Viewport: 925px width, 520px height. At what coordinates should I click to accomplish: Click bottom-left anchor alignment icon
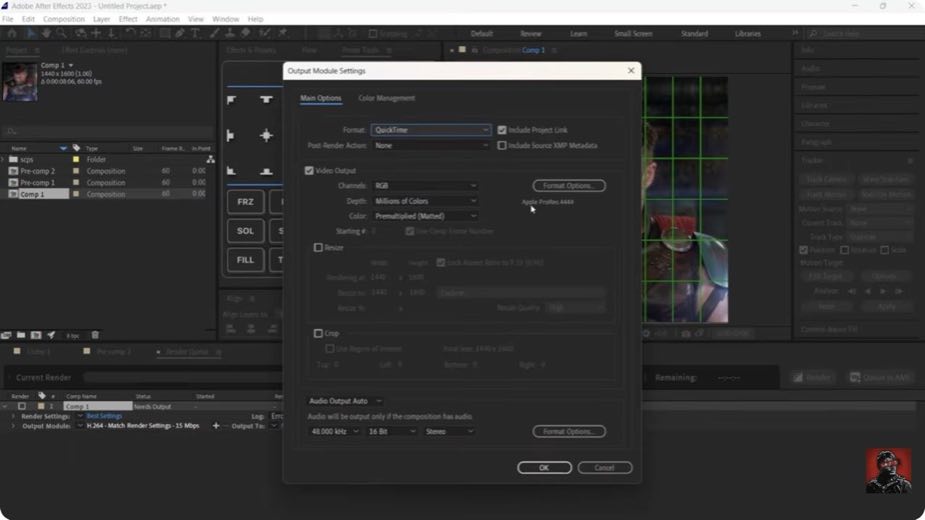231,171
